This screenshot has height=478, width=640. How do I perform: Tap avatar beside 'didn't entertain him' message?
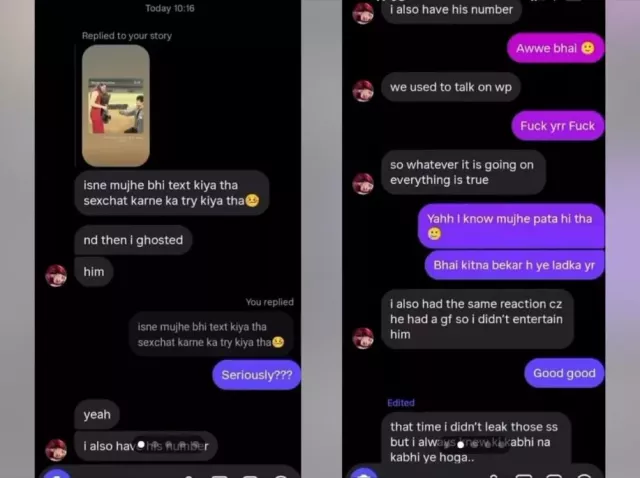363,338
